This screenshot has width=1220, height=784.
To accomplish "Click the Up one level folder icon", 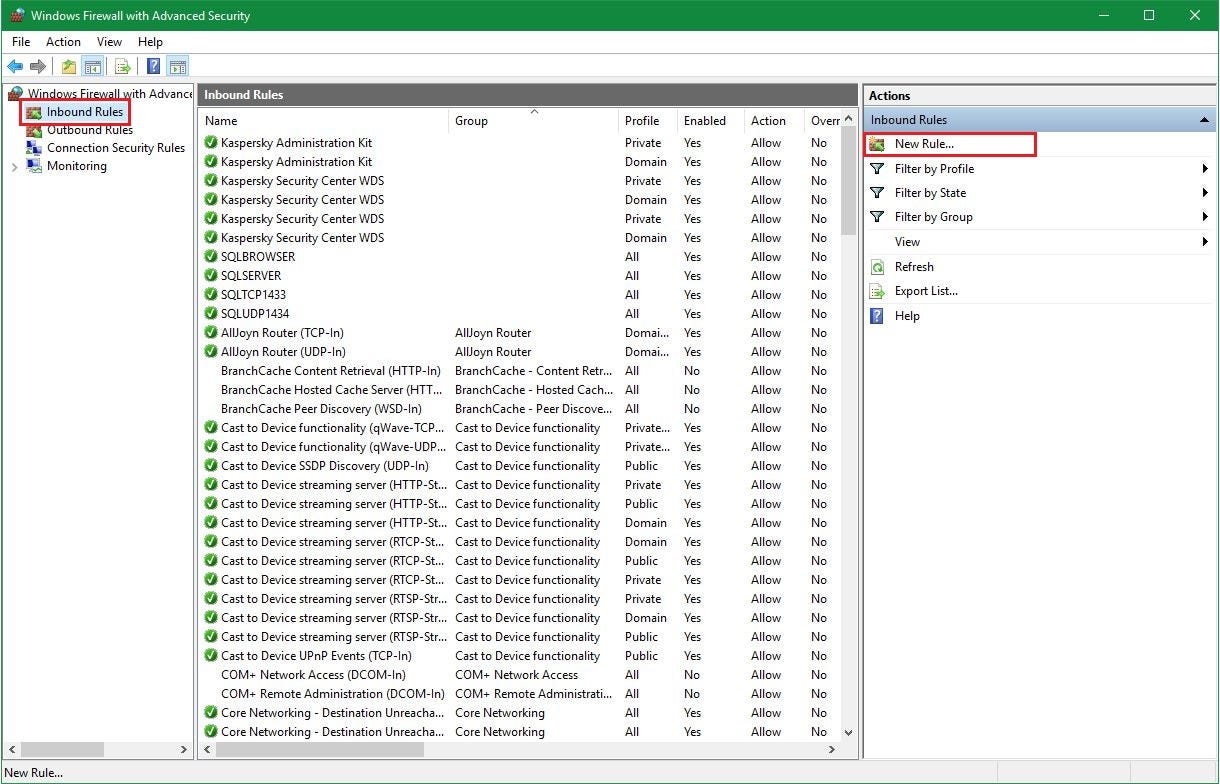I will (68, 66).
